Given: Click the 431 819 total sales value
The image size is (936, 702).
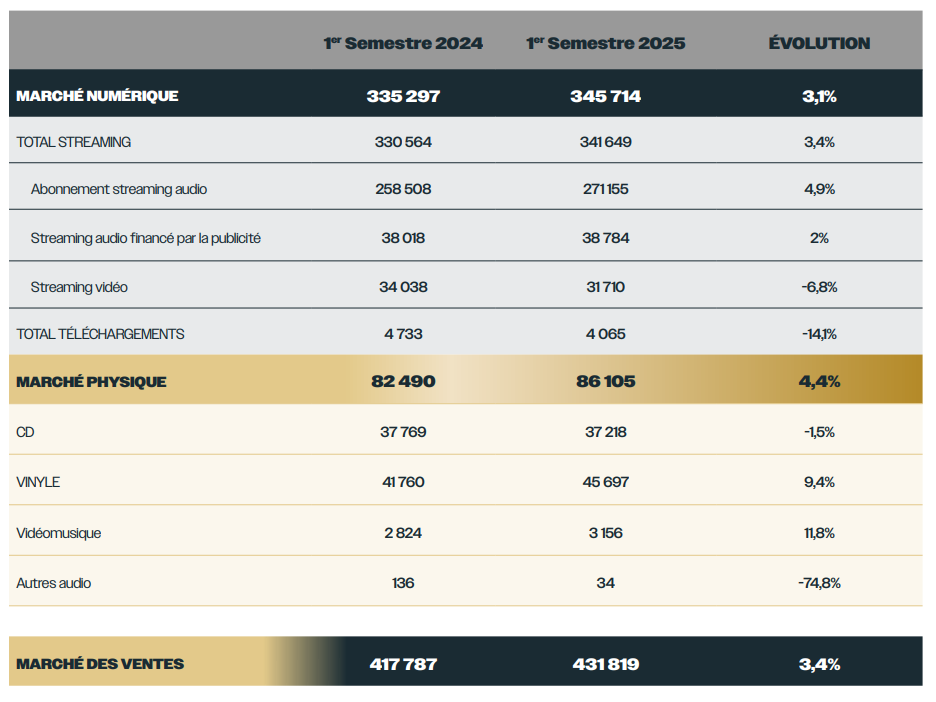Looking at the screenshot, I should pos(606,664).
